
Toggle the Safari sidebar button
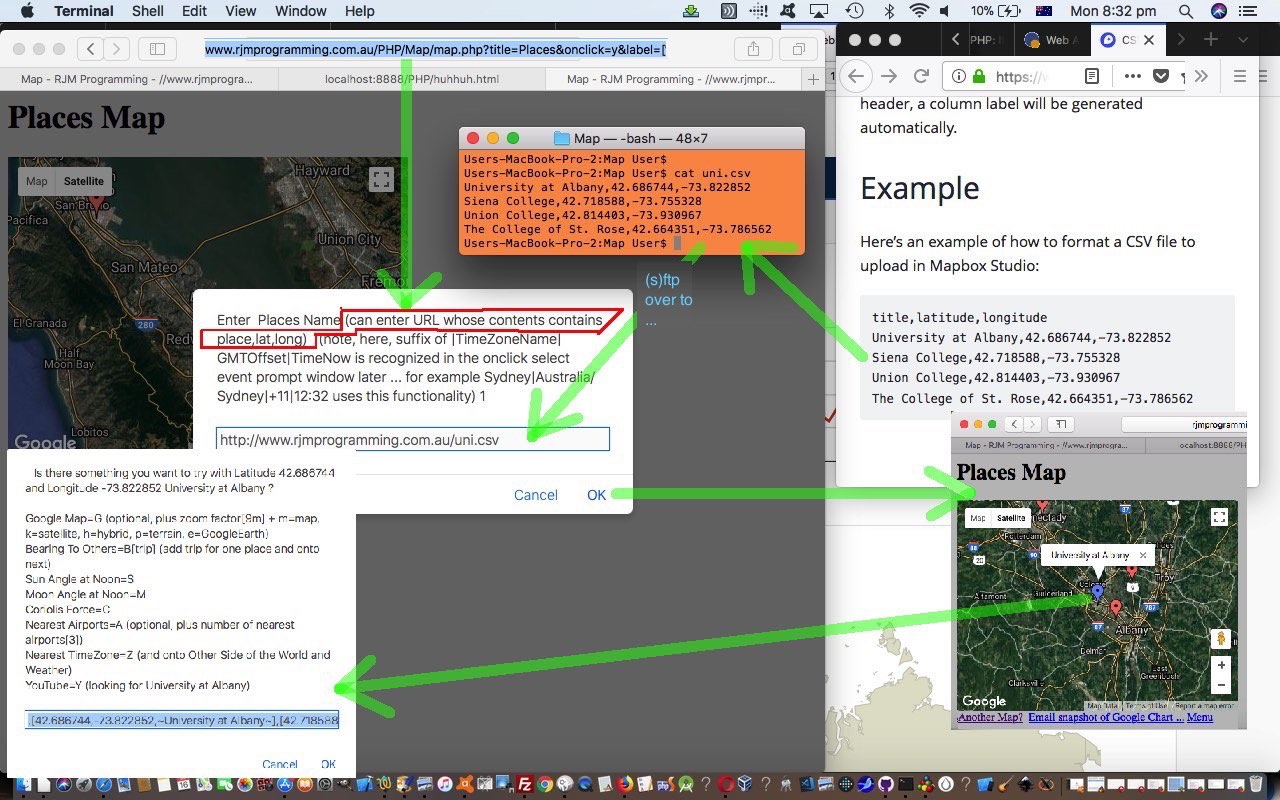click(x=157, y=49)
